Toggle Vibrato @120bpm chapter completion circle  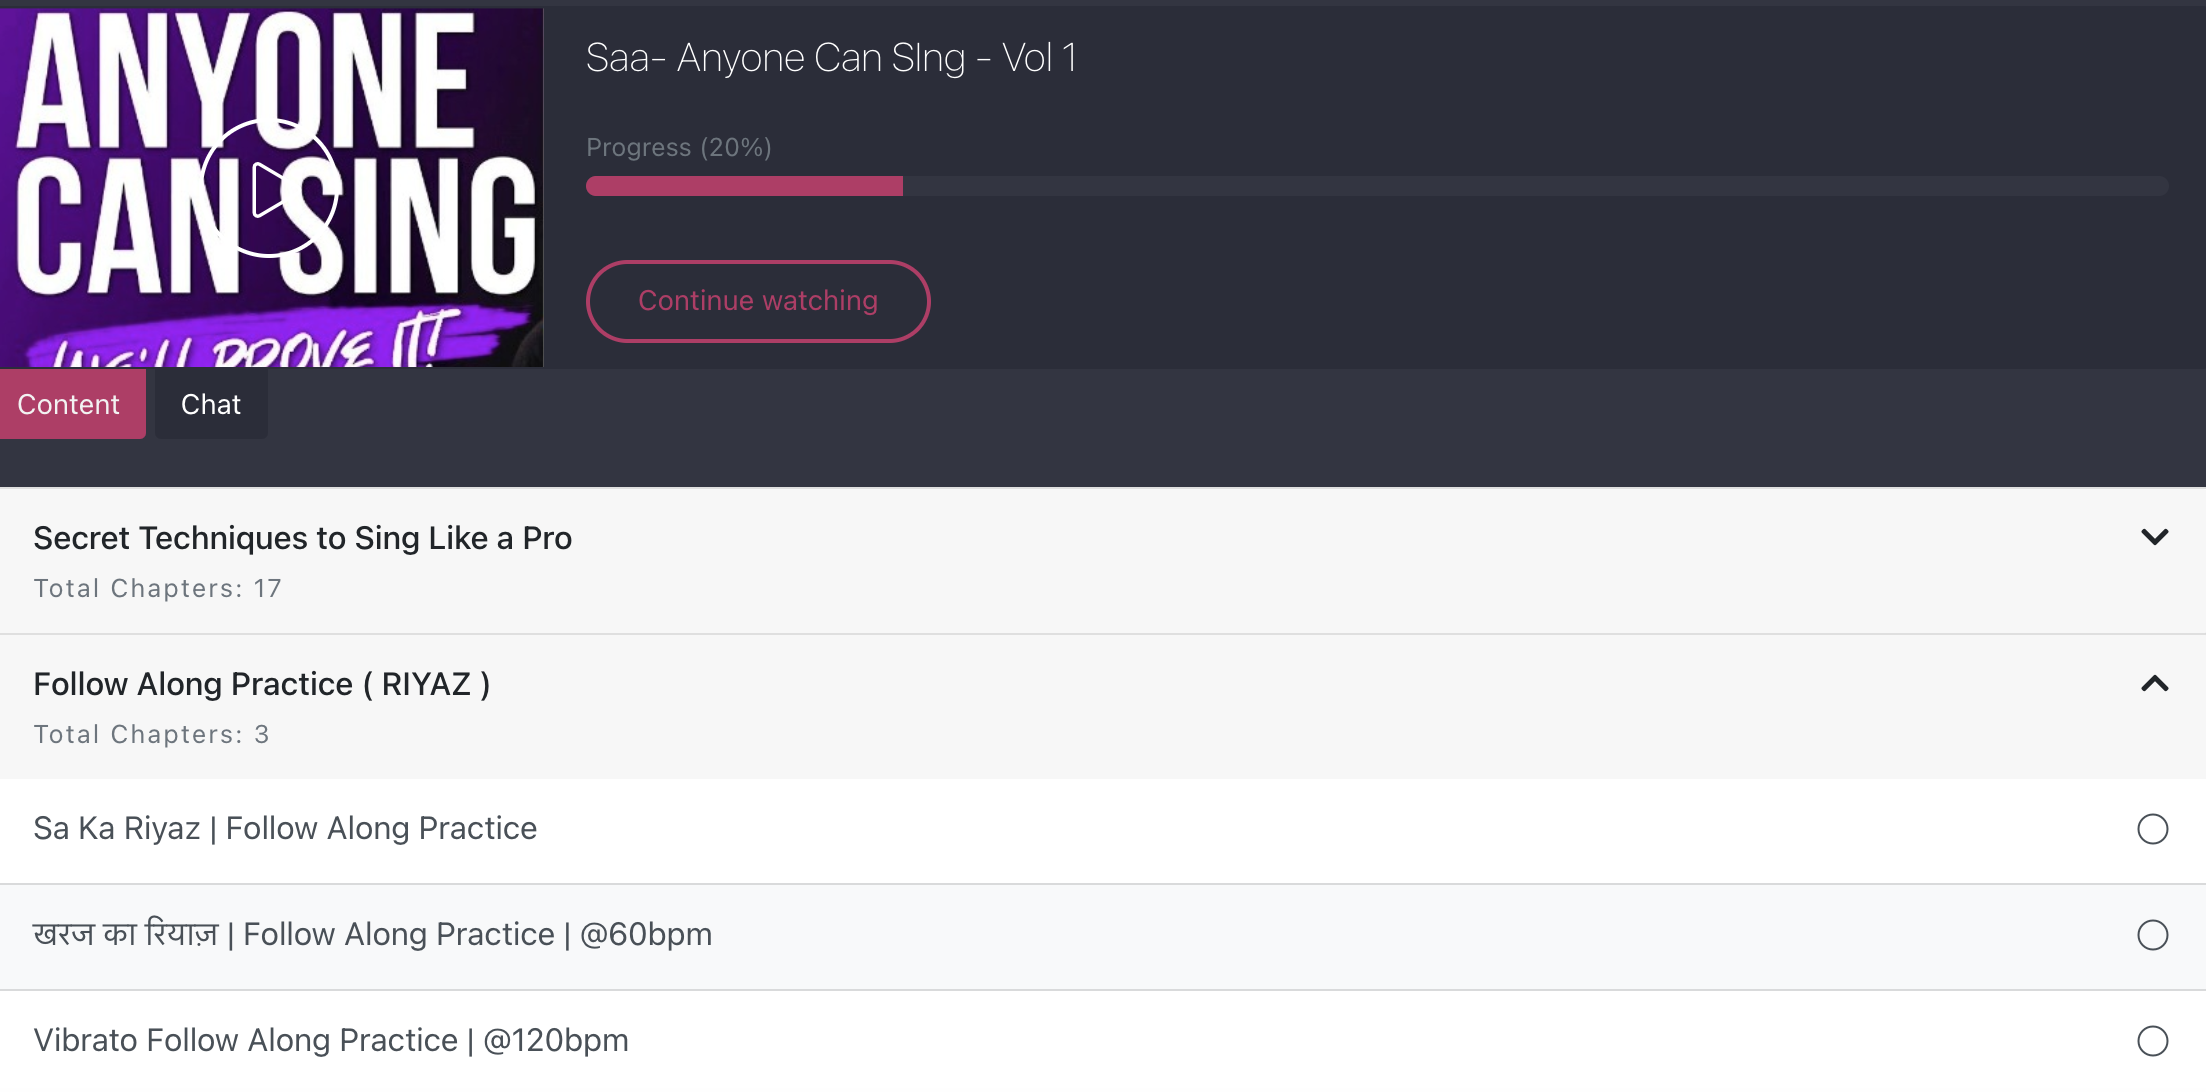[2152, 1041]
